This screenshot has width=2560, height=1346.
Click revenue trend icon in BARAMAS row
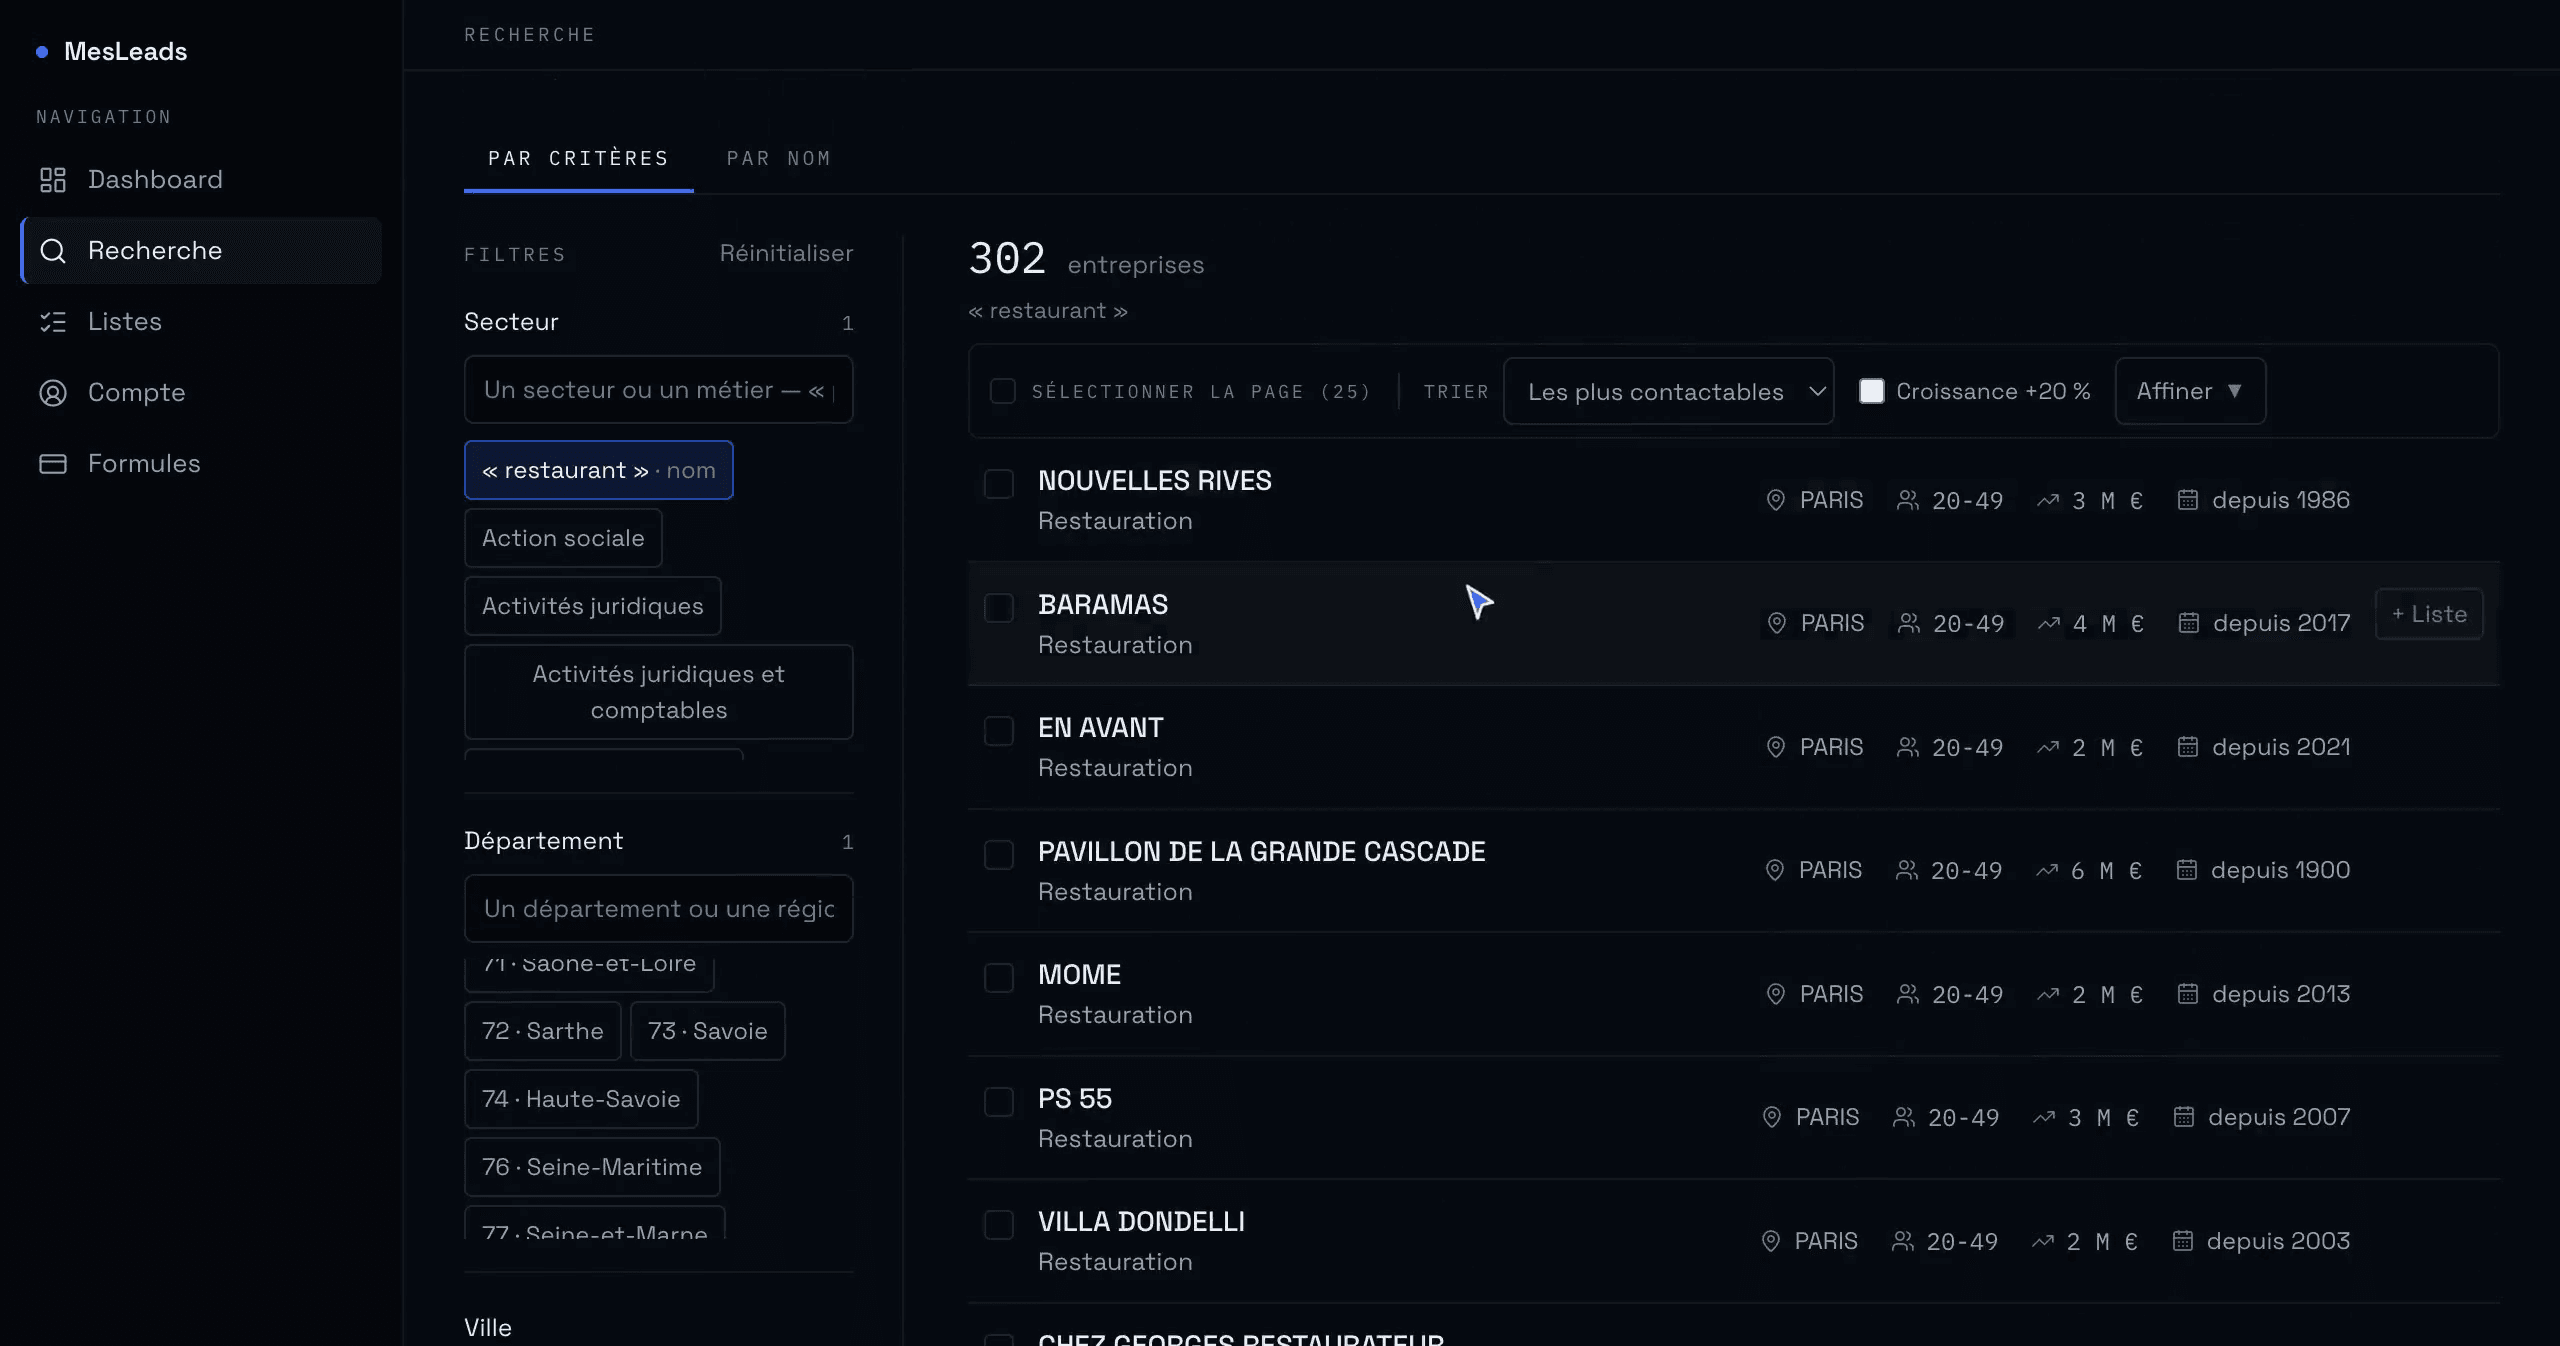point(2049,623)
